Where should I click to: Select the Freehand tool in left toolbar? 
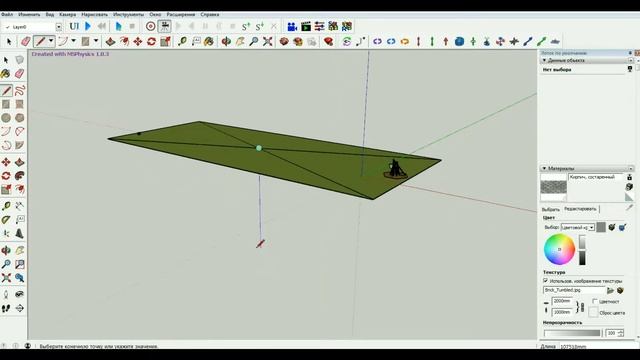(x=20, y=90)
